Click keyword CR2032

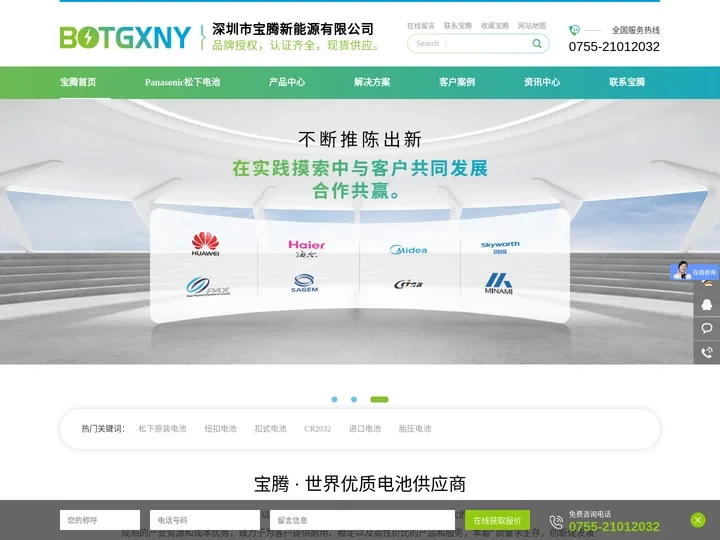[317, 429]
